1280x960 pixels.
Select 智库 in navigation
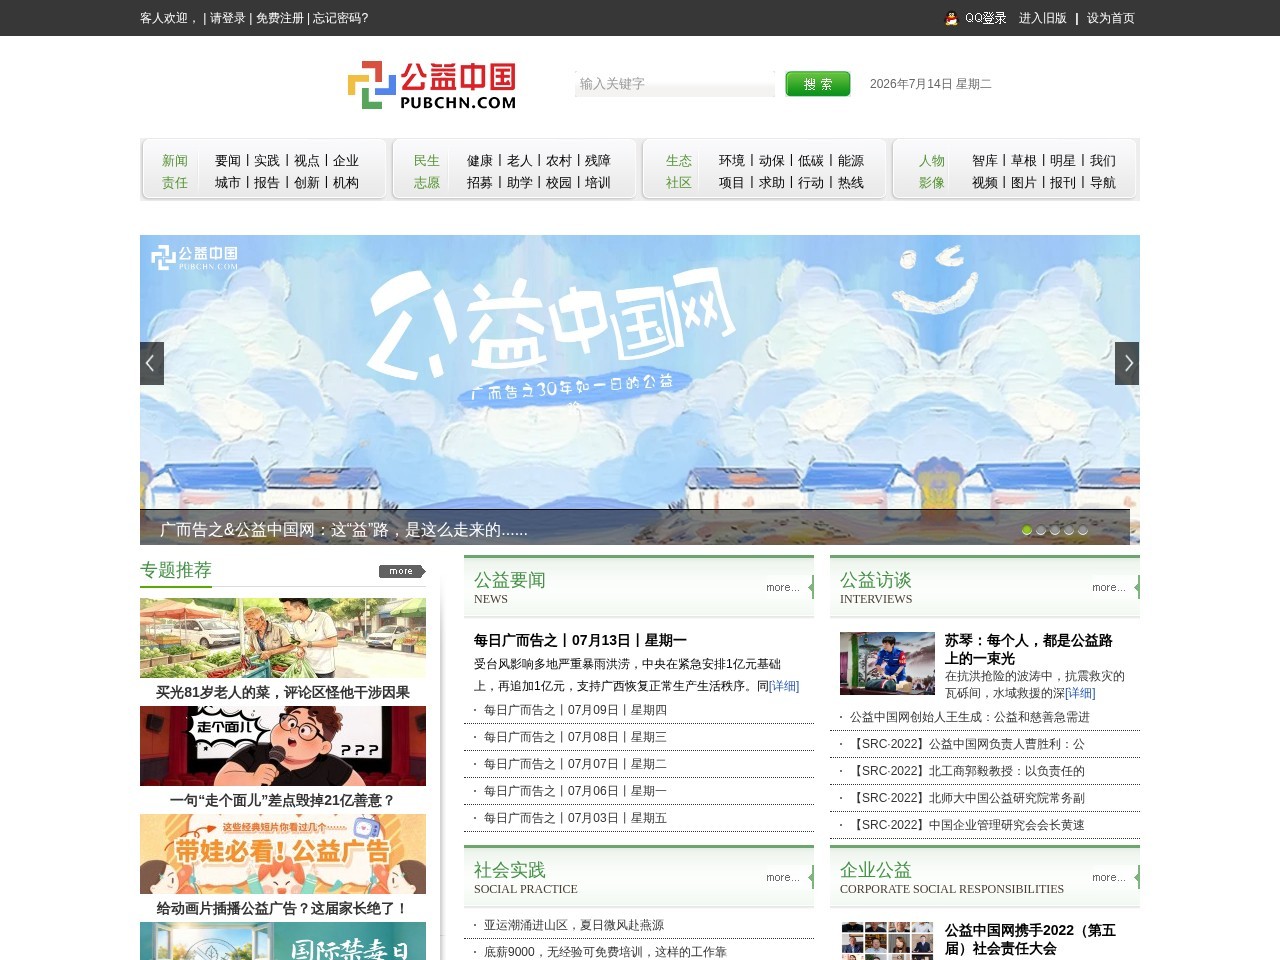coord(985,160)
